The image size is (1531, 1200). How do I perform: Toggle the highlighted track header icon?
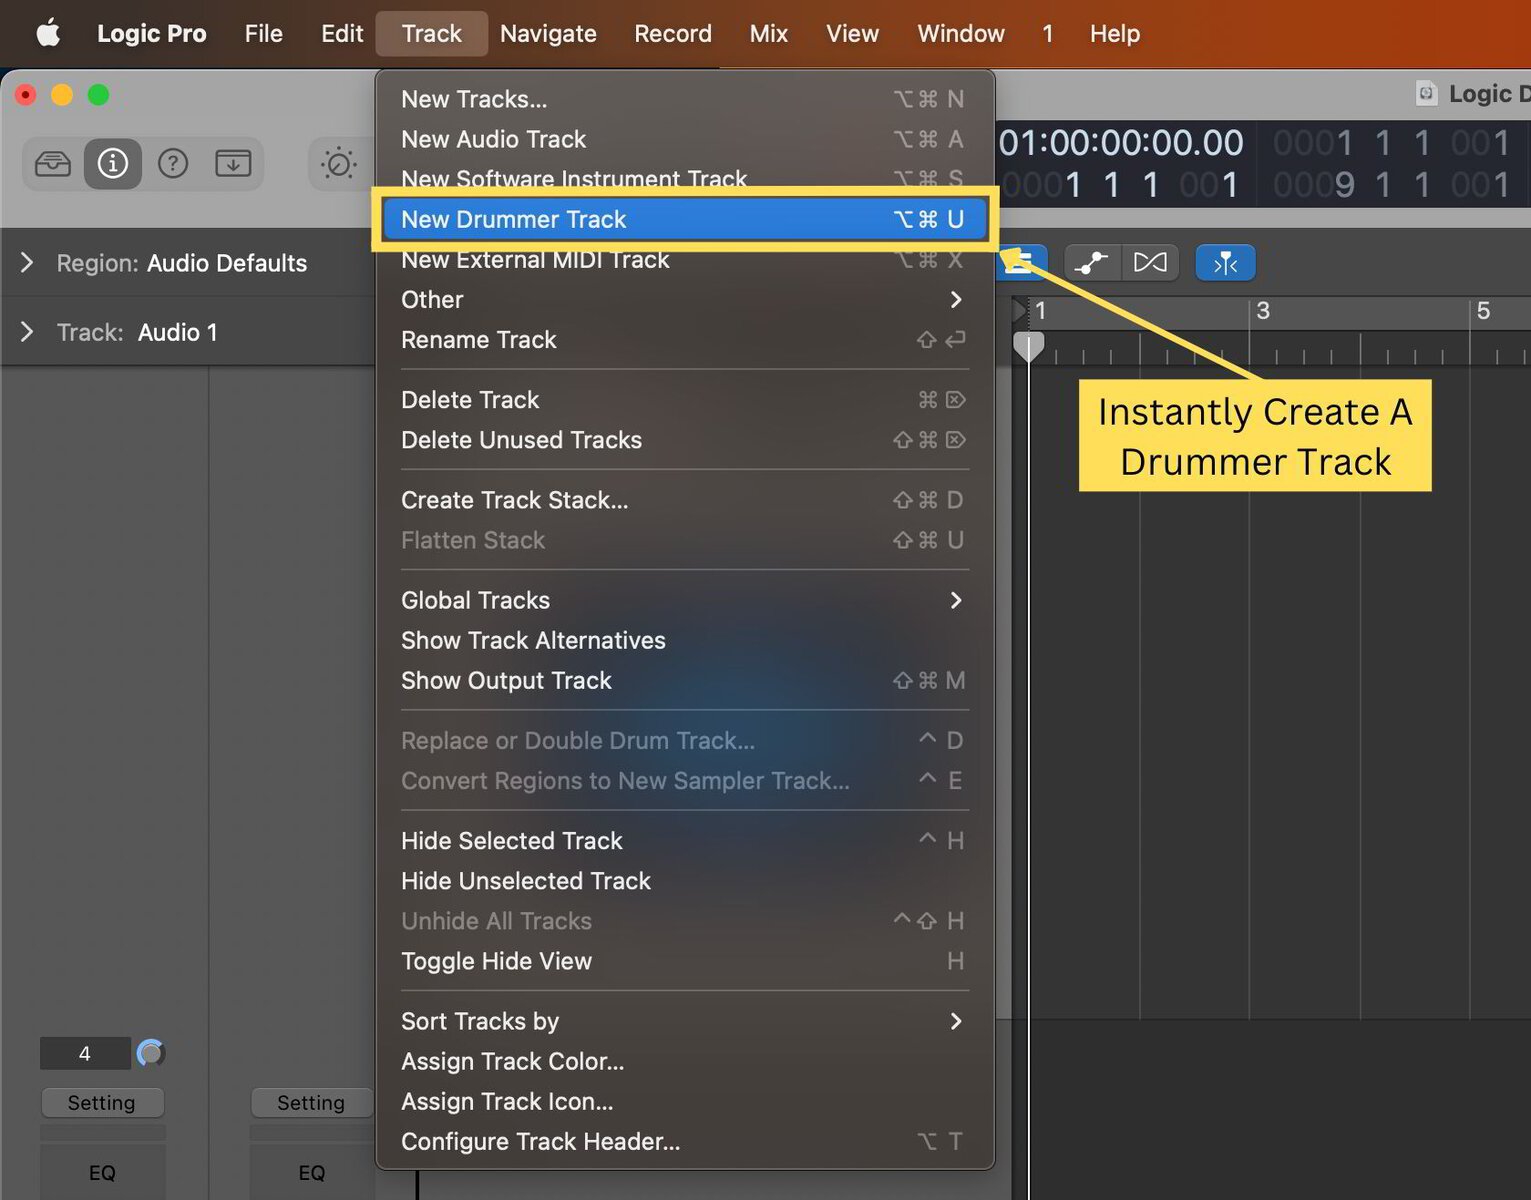tap(1021, 261)
